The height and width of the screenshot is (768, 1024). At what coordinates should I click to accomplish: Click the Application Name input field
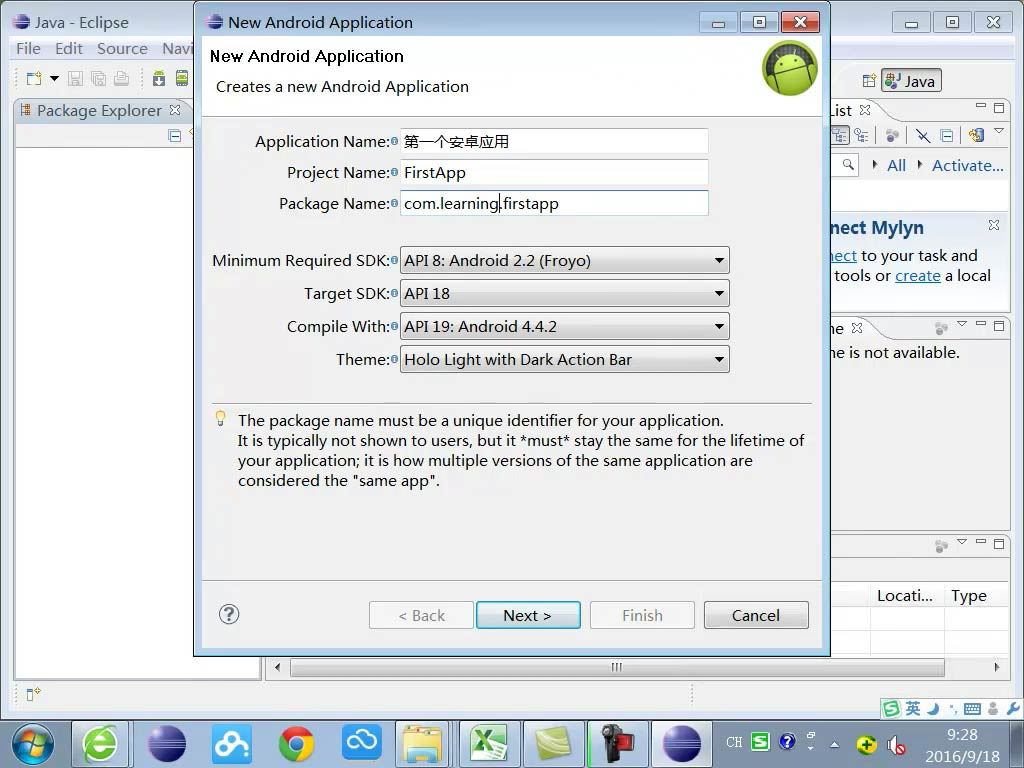554,142
